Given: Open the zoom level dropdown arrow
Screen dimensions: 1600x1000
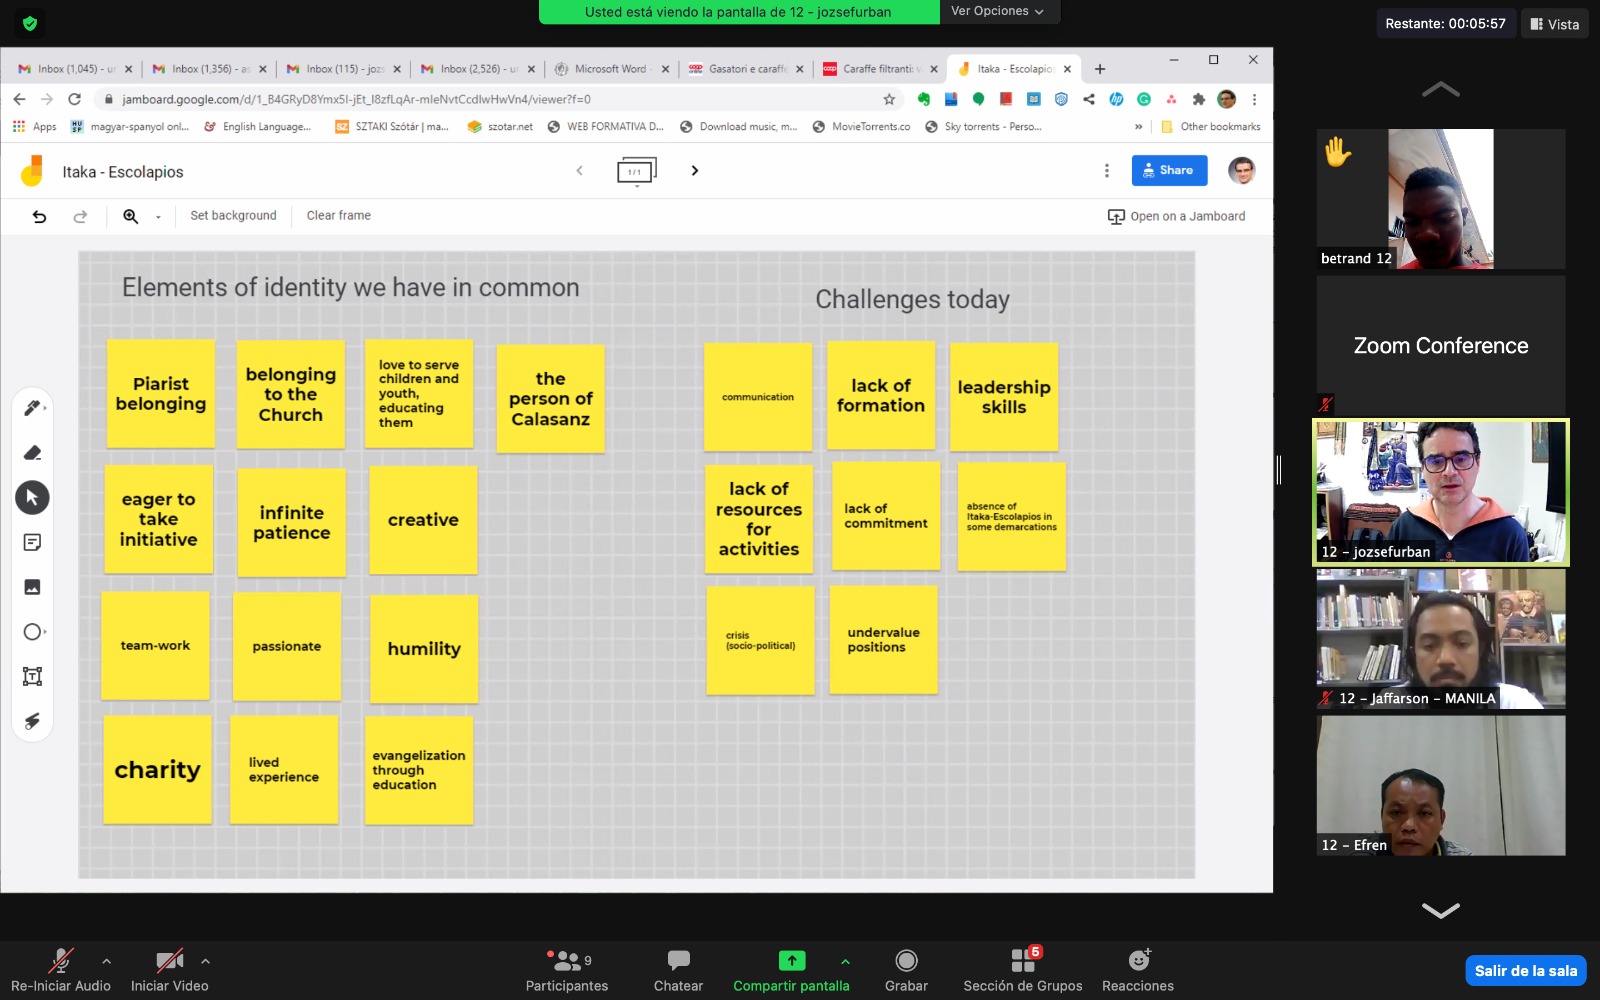Looking at the screenshot, I should 158,217.
